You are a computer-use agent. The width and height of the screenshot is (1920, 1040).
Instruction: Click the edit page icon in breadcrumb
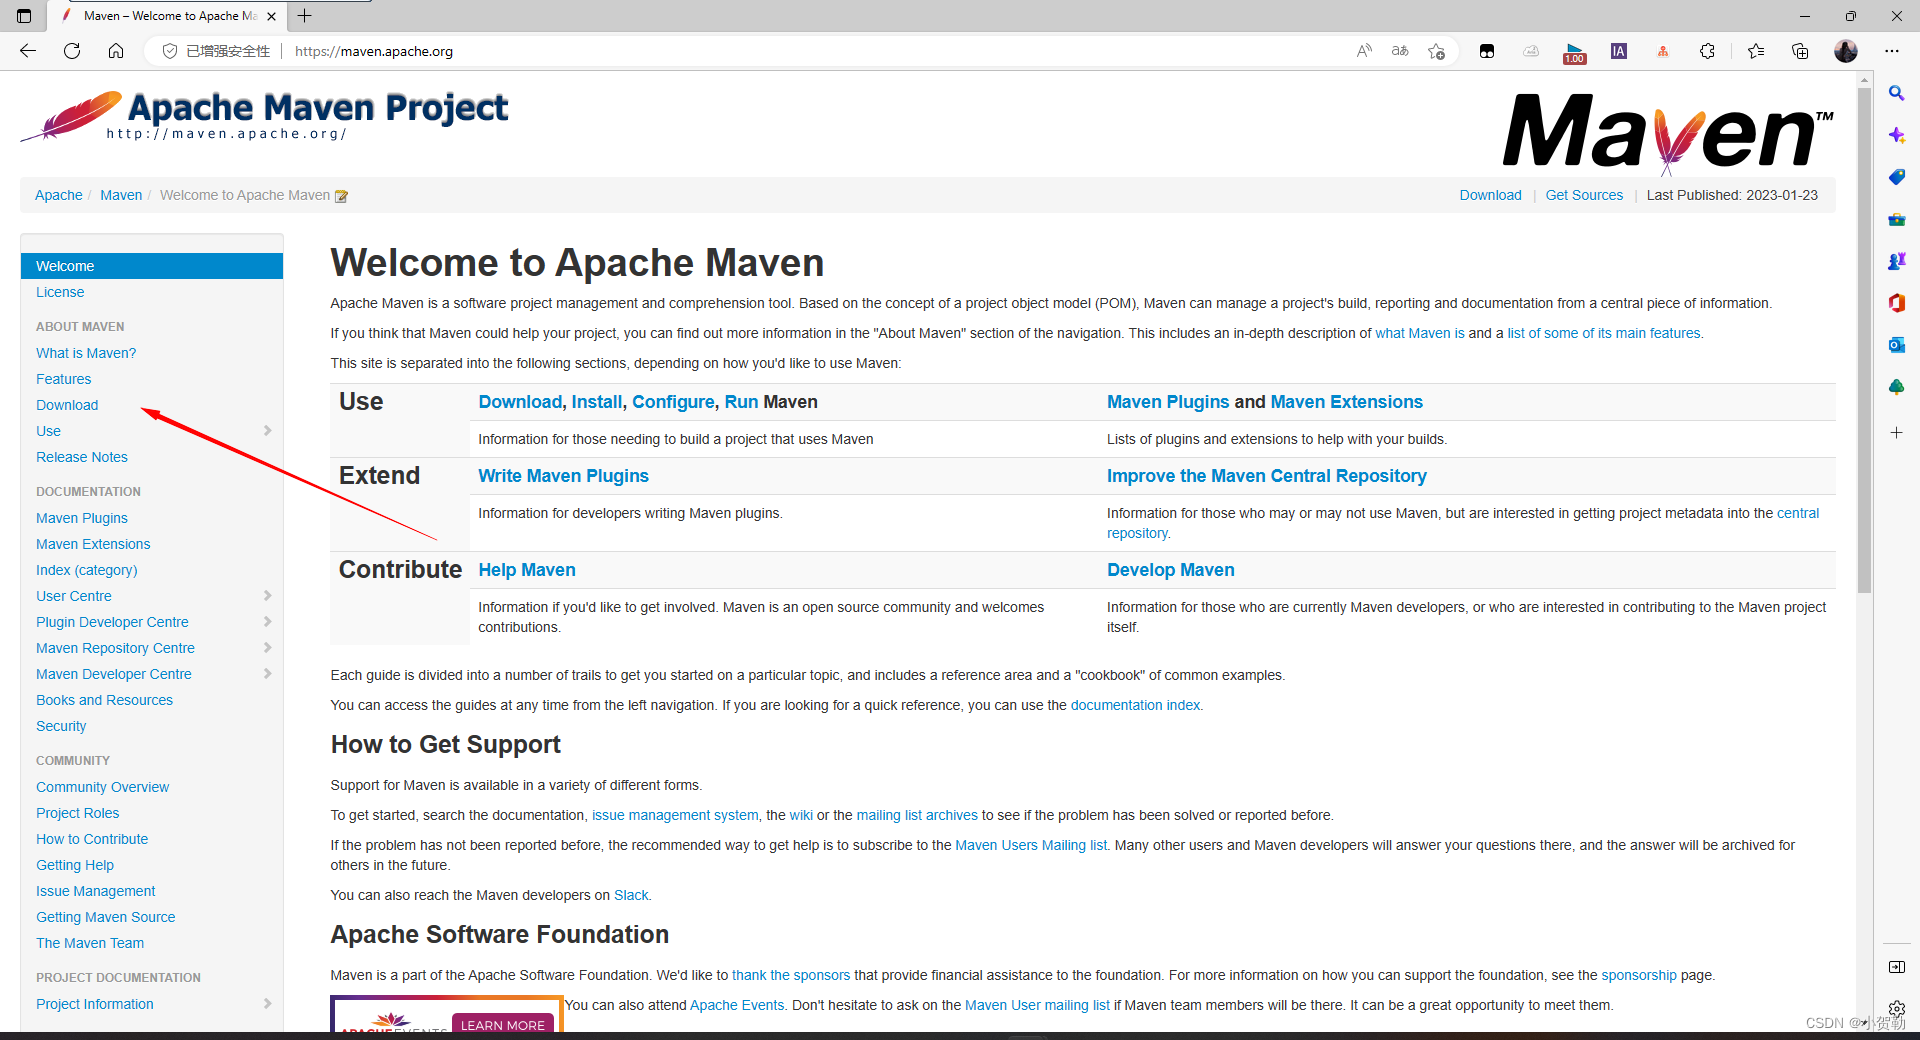(x=341, y=196)
